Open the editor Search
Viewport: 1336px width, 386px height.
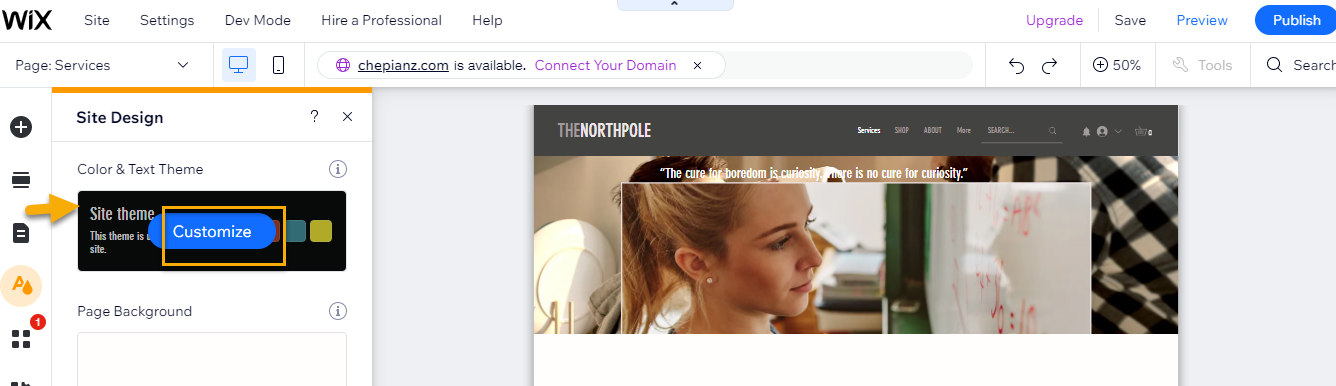pyautogui.click(x=1300, y=65)
